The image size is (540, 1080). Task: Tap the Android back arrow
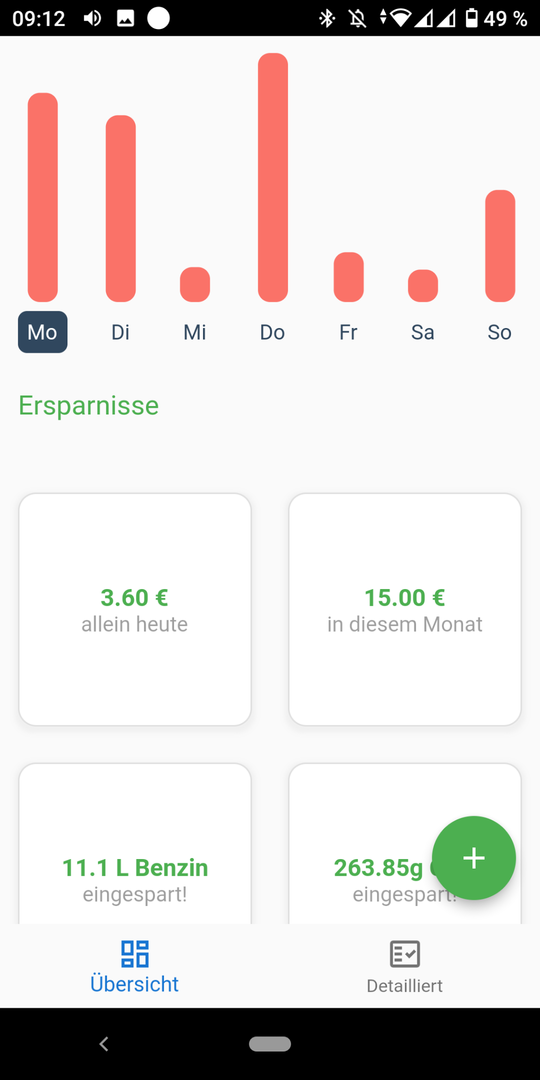point(104,1044)
